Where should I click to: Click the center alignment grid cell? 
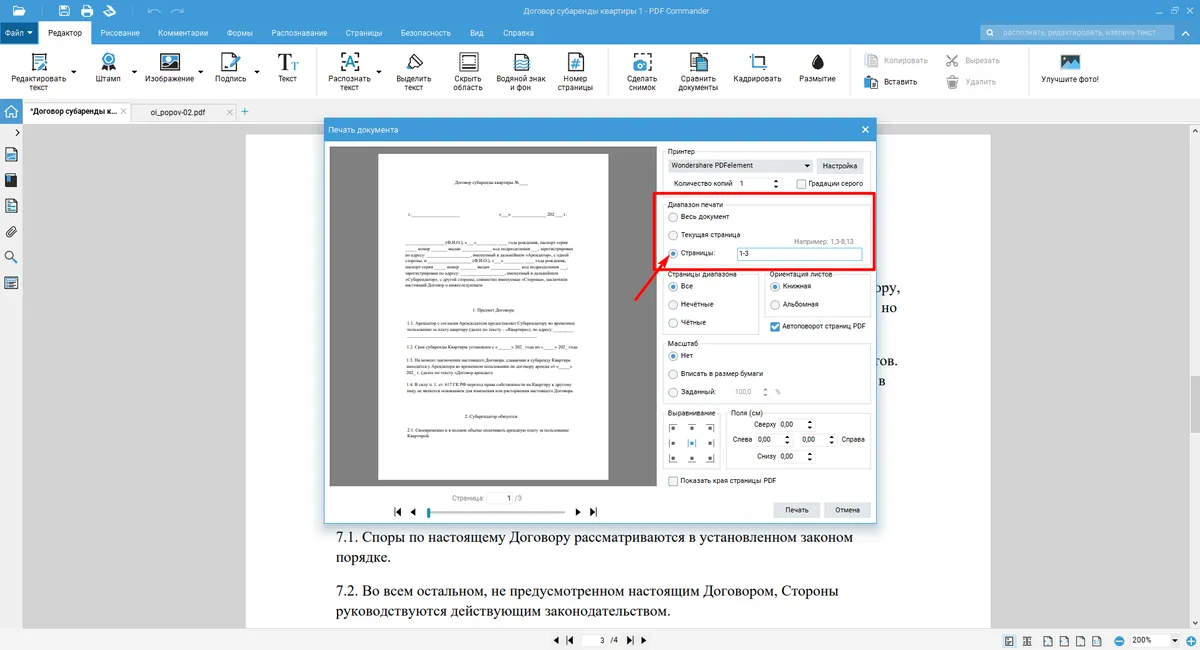691,441
